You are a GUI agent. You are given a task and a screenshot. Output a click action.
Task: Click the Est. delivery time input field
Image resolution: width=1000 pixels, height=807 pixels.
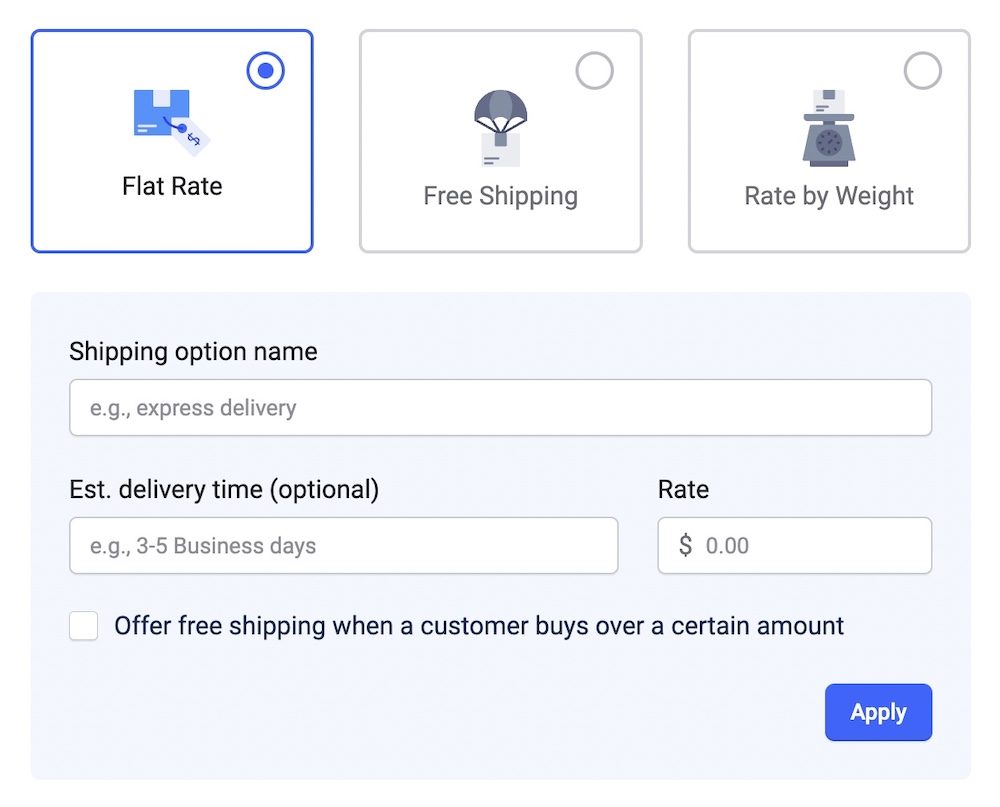343,546
